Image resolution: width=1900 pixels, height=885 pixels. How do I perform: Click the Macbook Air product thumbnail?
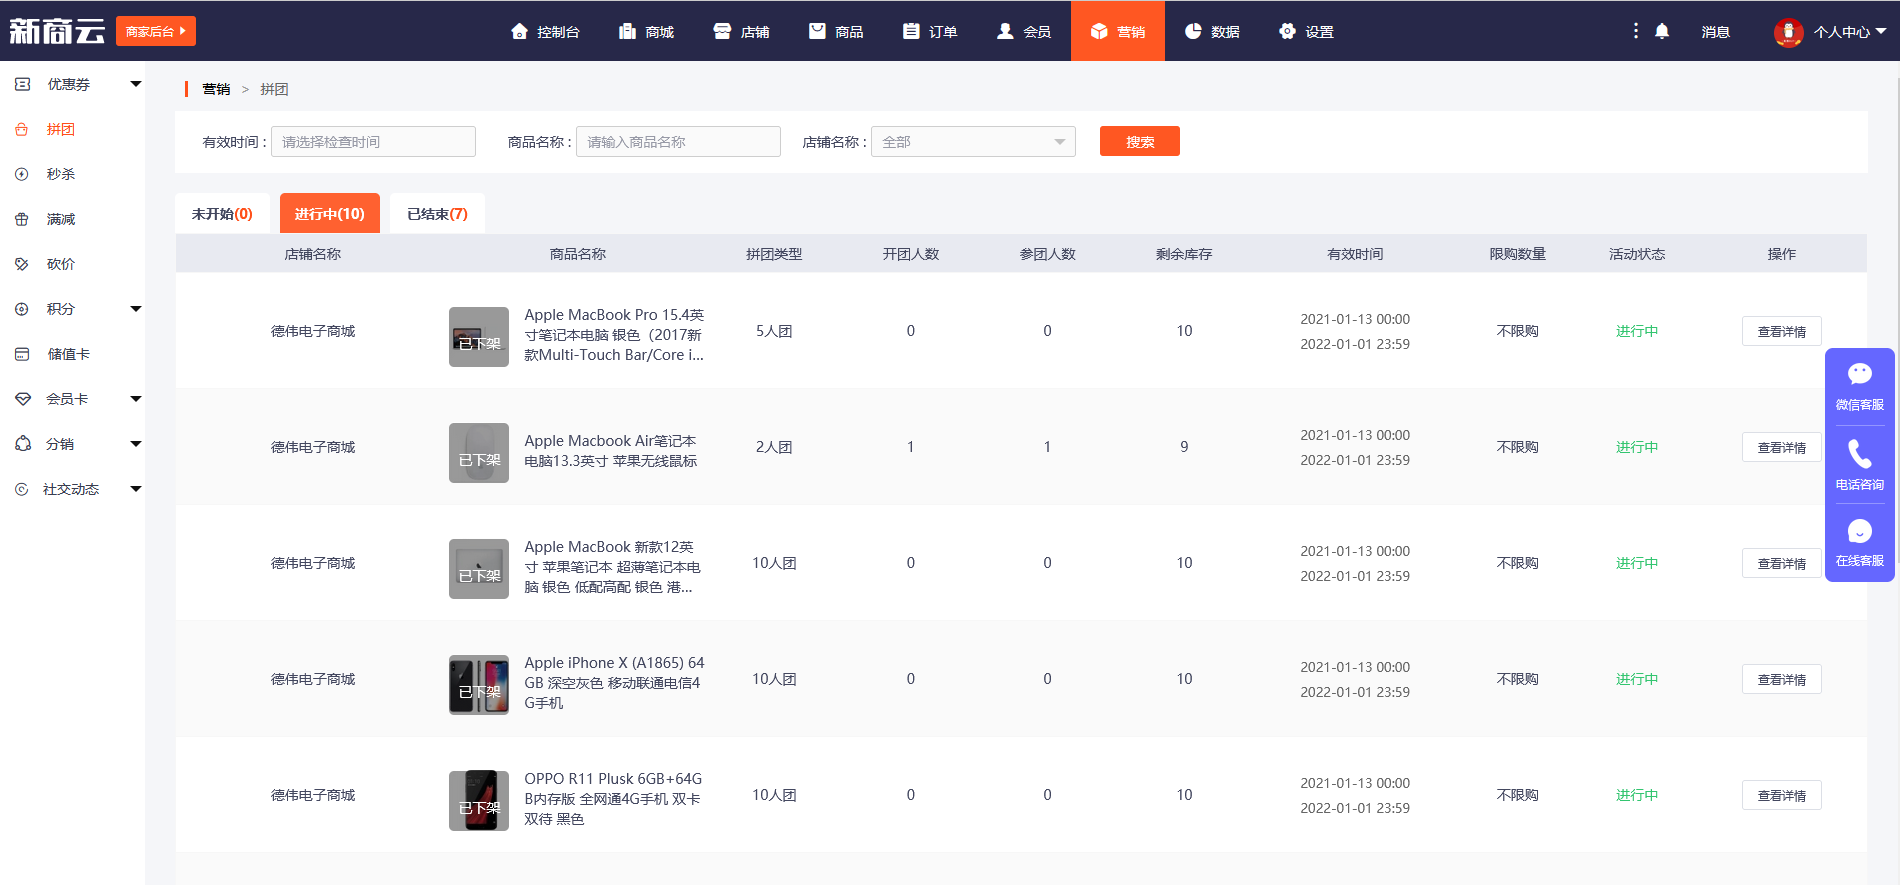point(479,453)
